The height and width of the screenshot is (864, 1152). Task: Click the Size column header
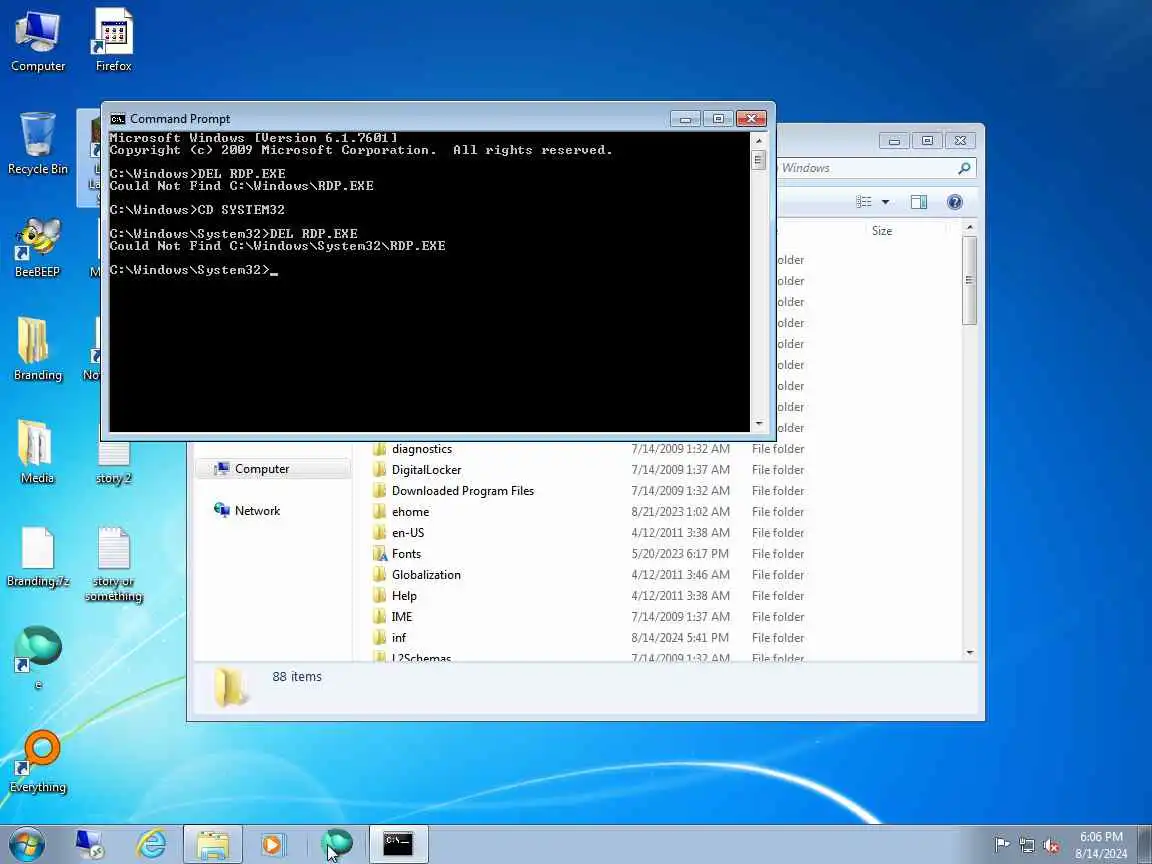pyautogui.click(x=882, y=231)
